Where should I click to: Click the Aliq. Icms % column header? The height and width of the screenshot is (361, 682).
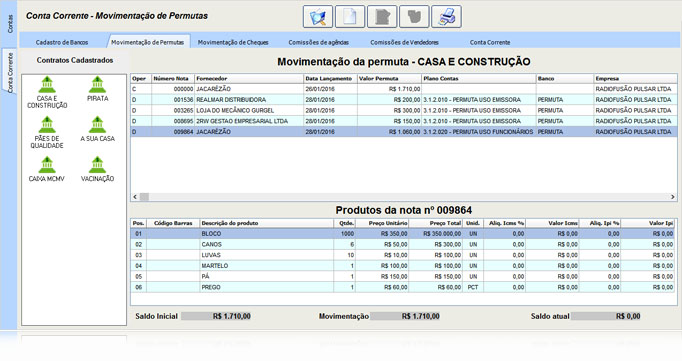point(504,223)
